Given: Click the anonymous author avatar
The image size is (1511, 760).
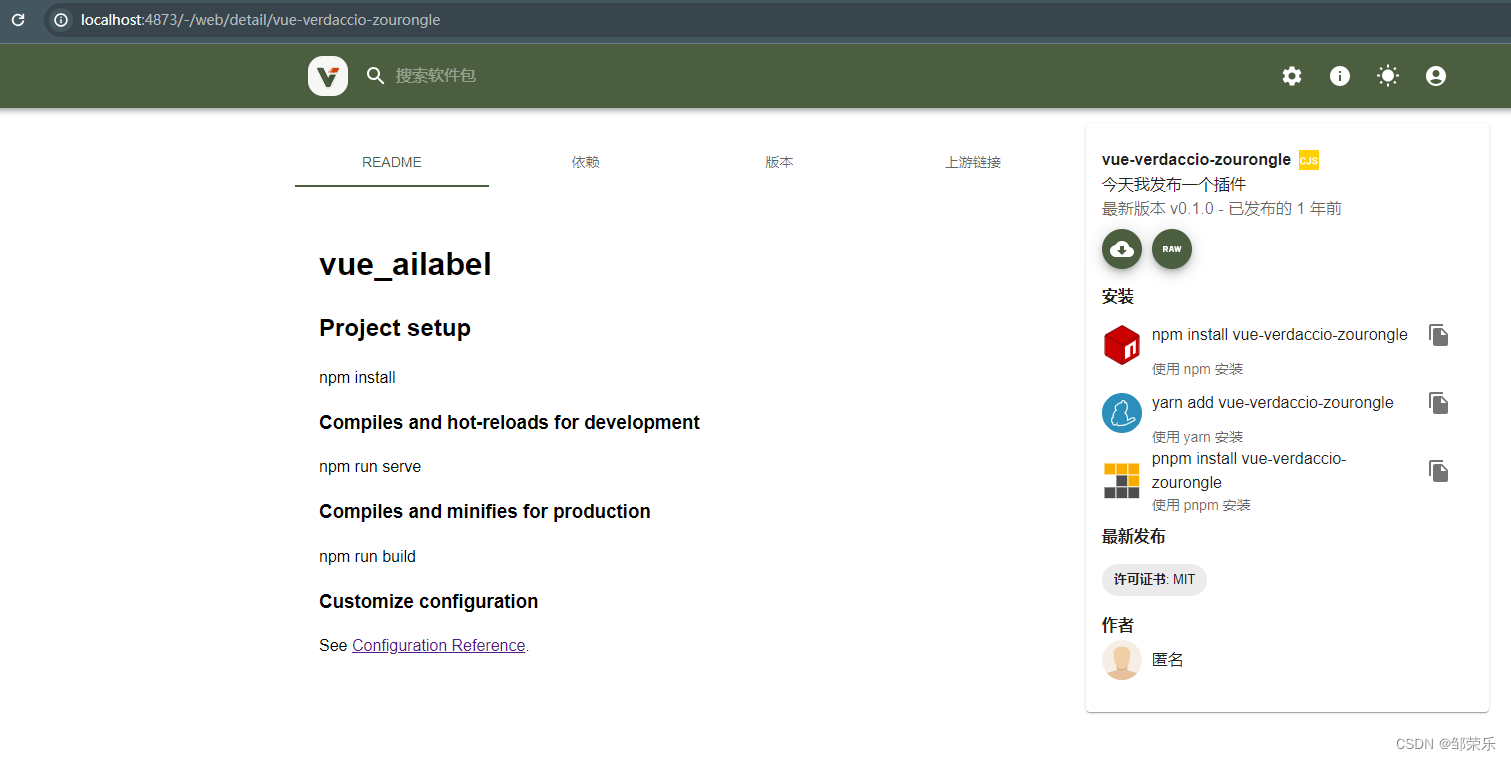Looking at the screenshot, I should 1122,660.
